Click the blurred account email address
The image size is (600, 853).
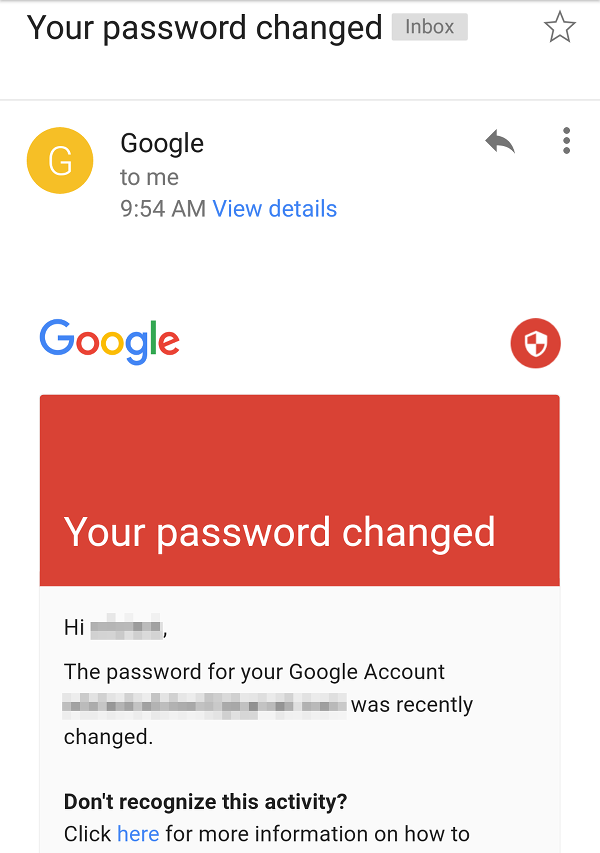click(200, 704)
